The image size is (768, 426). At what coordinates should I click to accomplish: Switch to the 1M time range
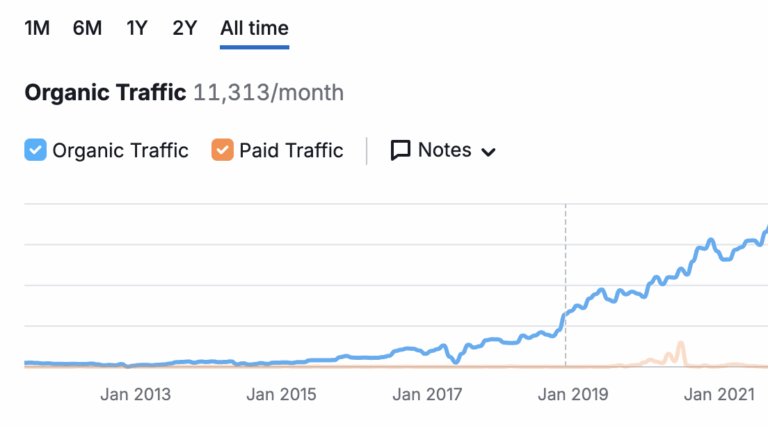point(36,28)
